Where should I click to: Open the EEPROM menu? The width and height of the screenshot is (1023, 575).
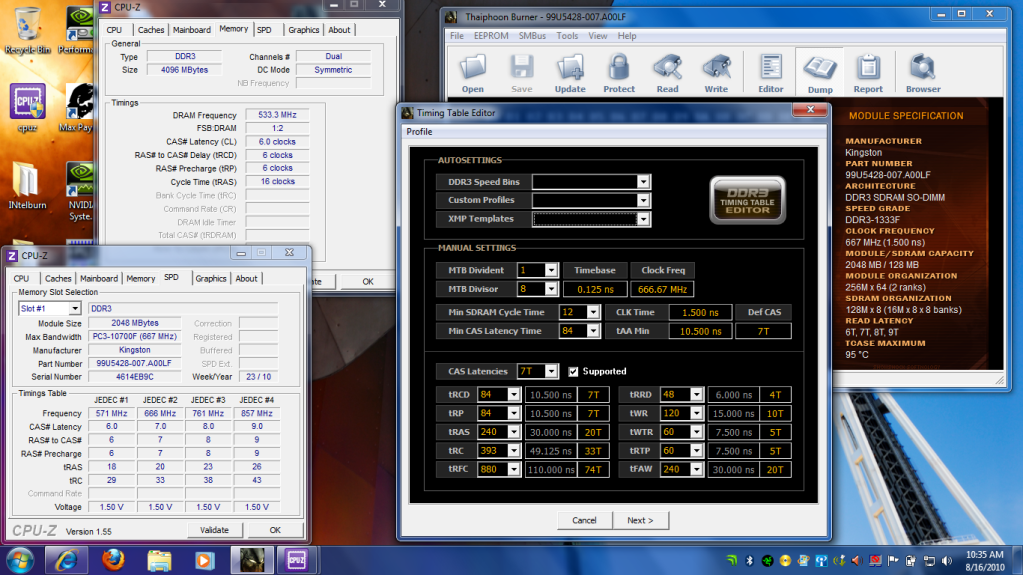tap(491, 36)
